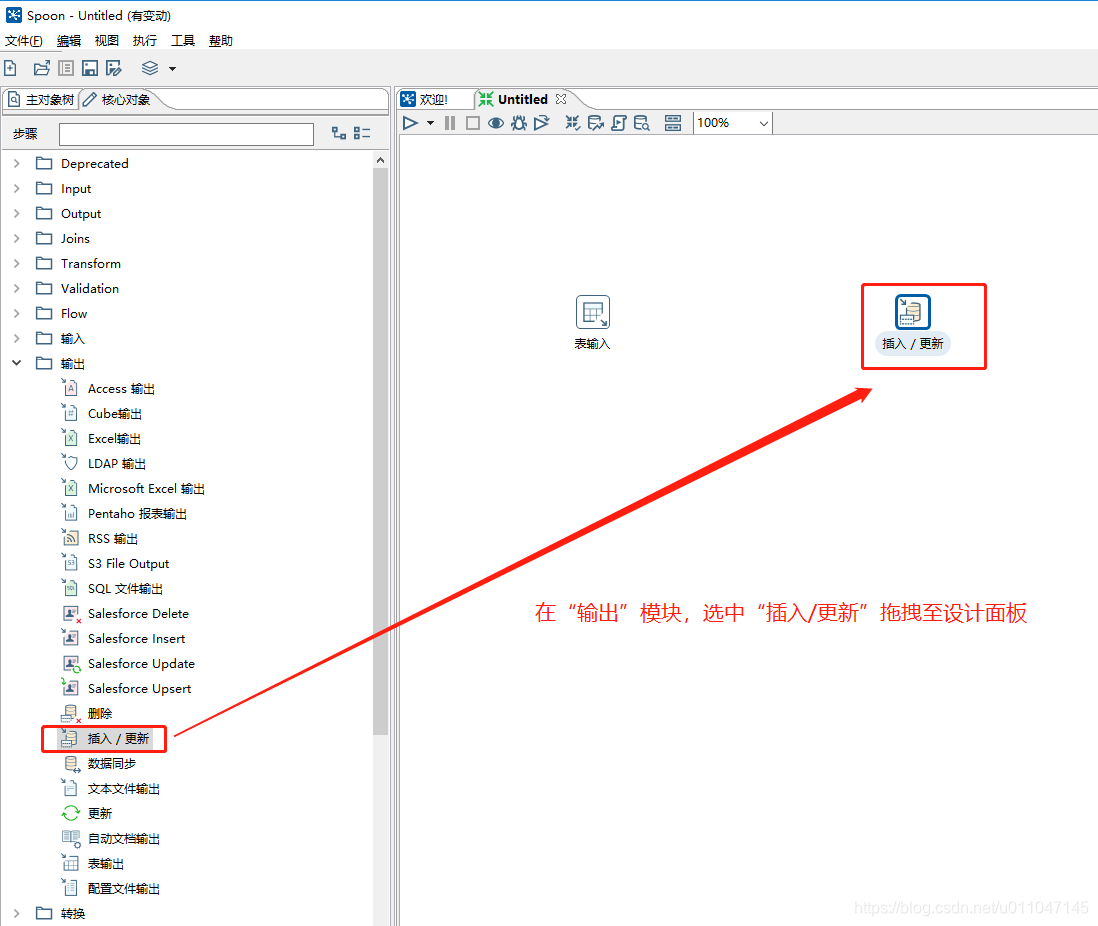Switch to the 欢迎! tab
Image resolution: width=1098 pixels, height=926 pixels.
(425, 99)
